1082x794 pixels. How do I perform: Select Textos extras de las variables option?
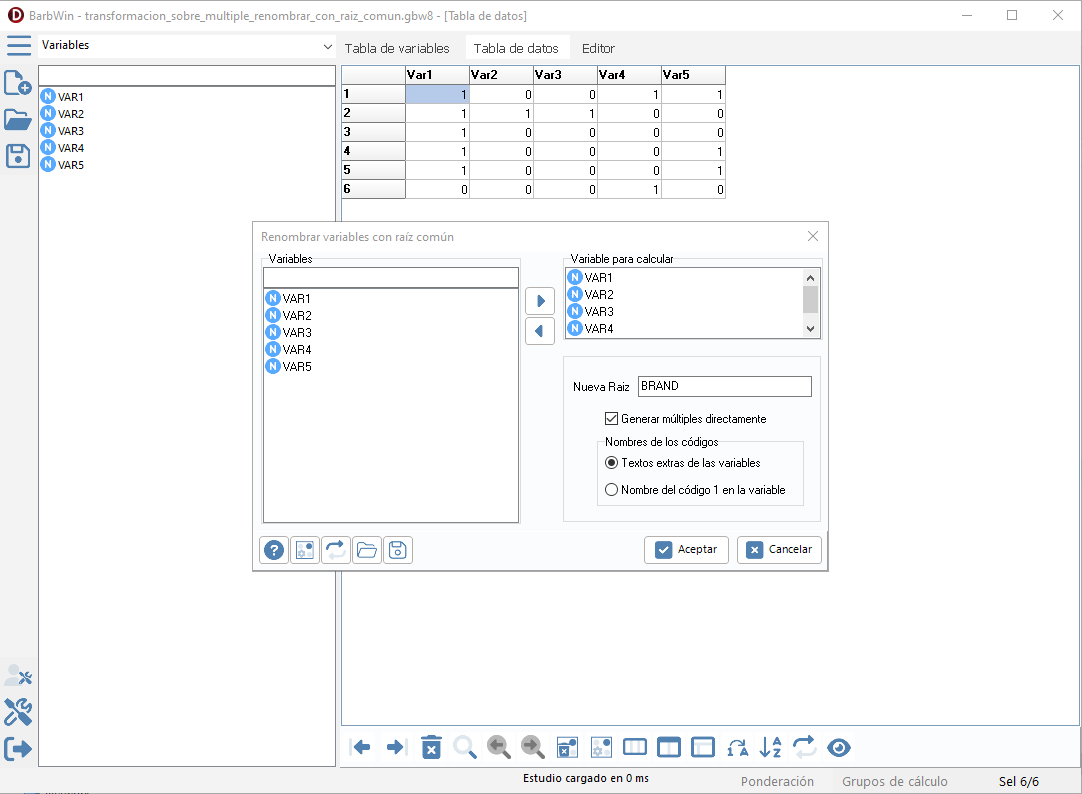click(x=612, y=463)
